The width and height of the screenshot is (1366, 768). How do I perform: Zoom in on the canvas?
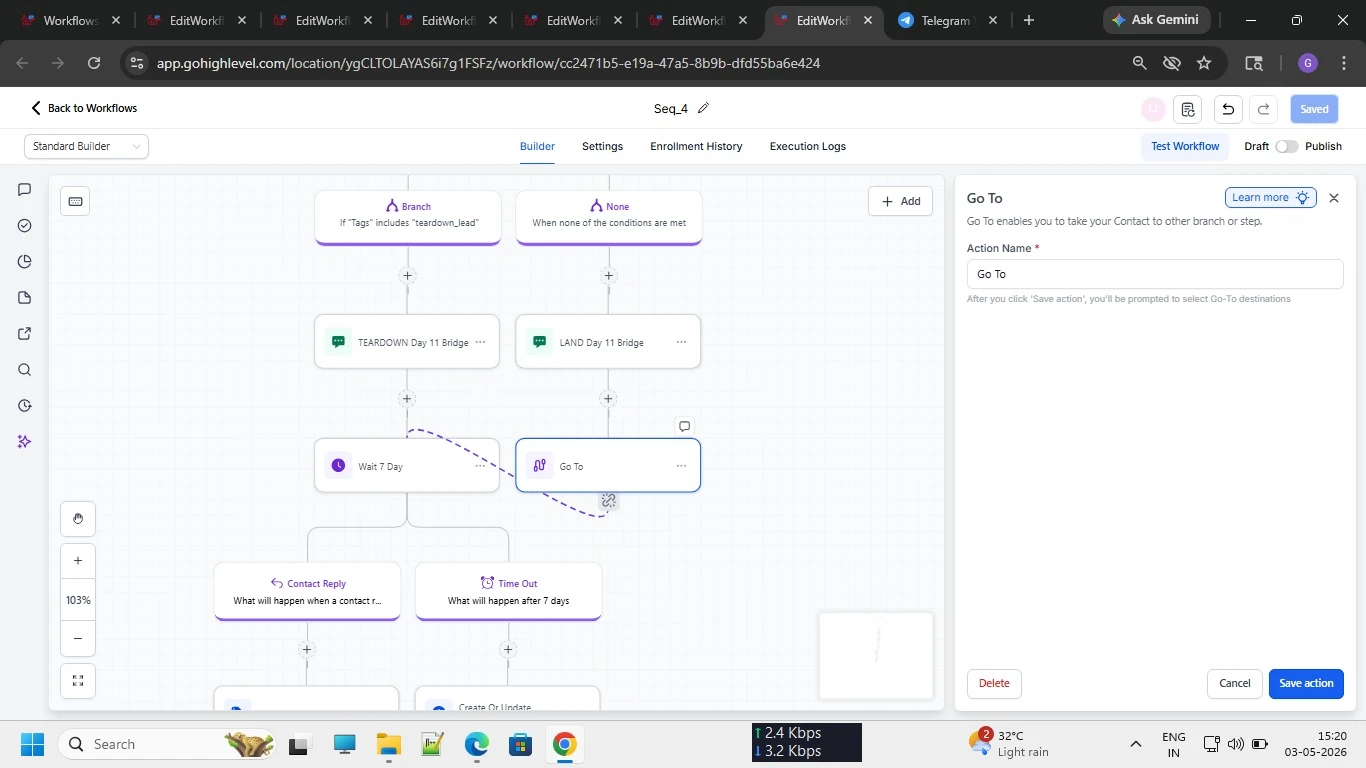coord(78,561)
